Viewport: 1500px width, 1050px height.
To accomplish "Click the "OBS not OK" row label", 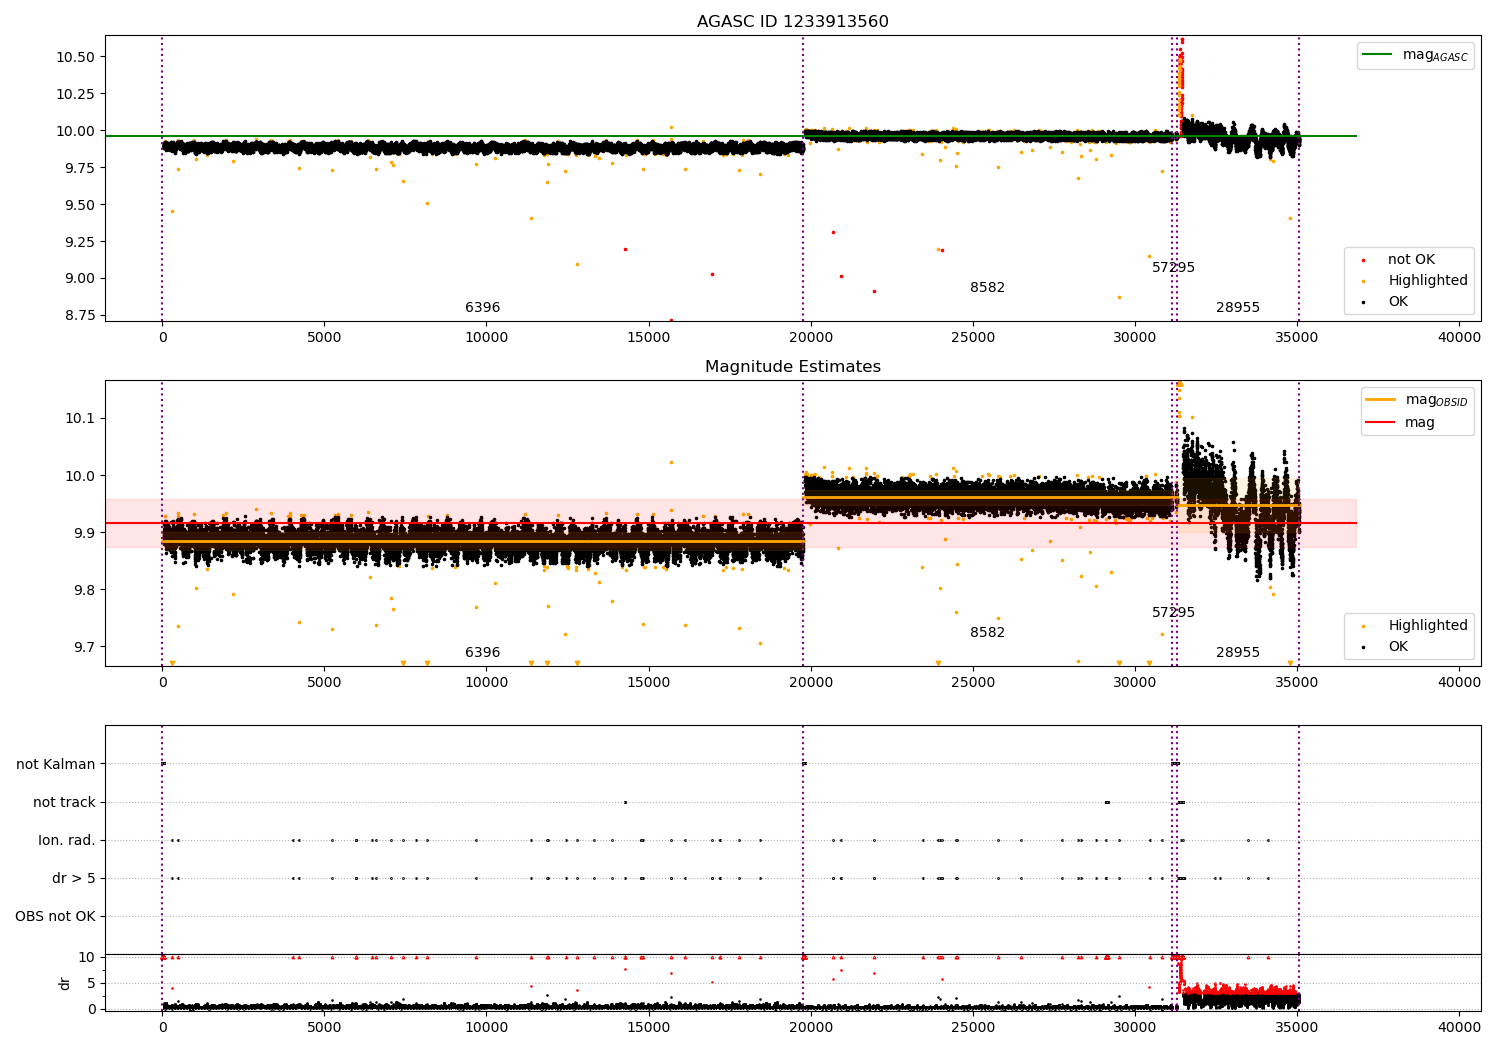I will pyautogui.click(x=55, y=917).
